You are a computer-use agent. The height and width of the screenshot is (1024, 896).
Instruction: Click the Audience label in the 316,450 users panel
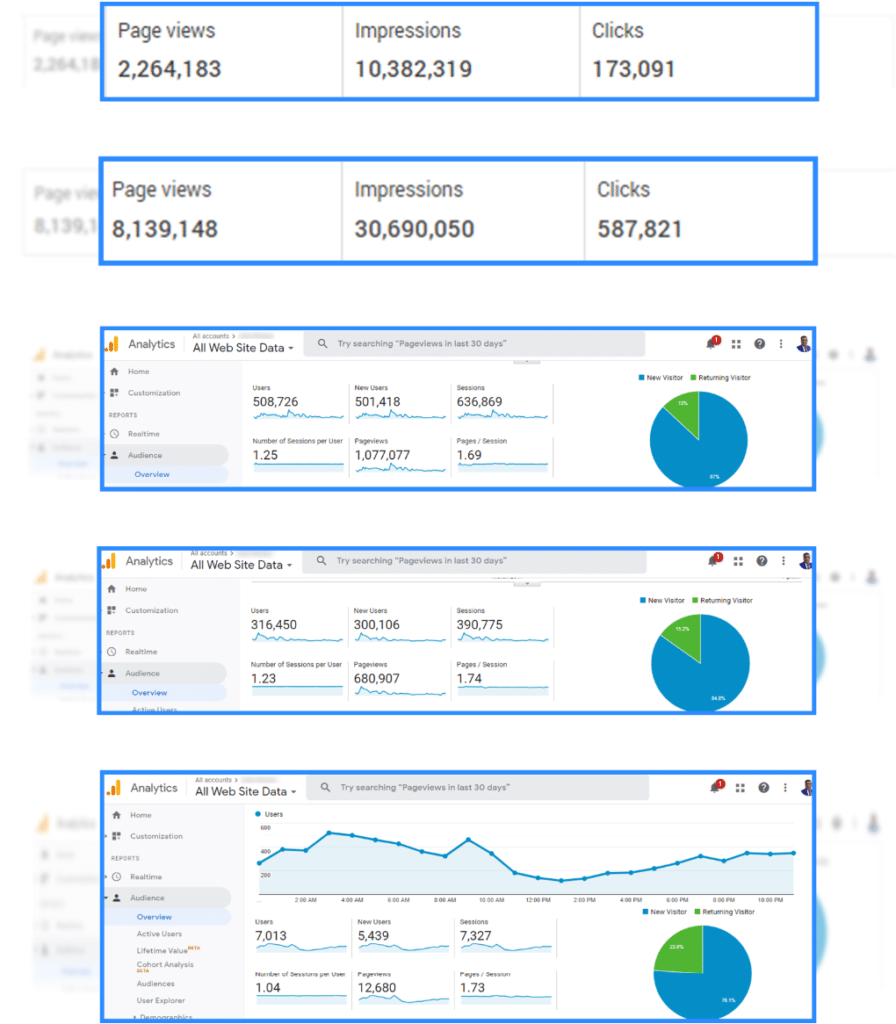click(142, 673)
